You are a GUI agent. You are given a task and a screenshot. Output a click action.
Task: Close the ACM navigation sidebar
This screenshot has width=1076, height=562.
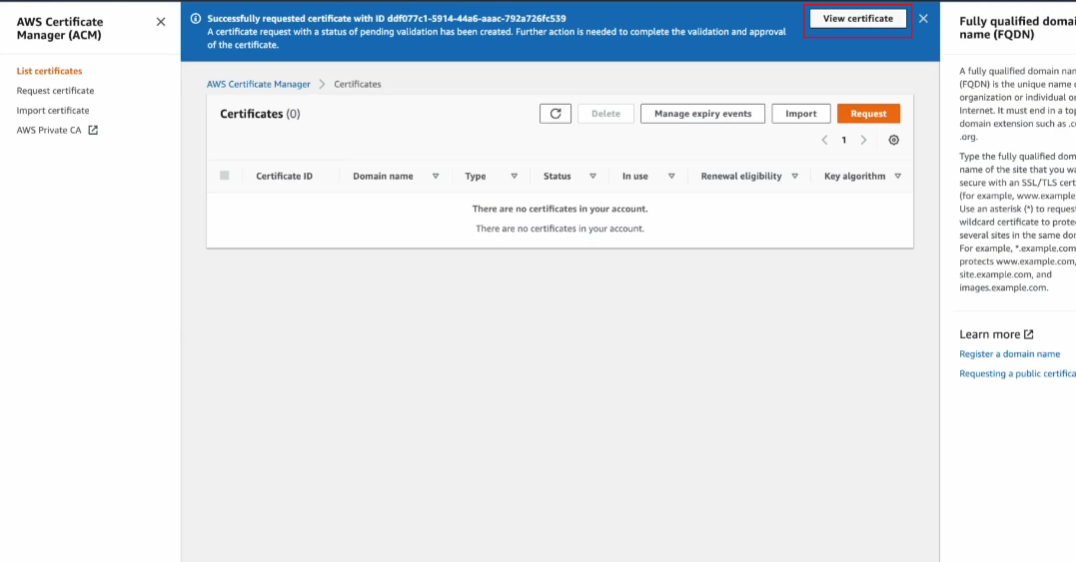[161, 22]
